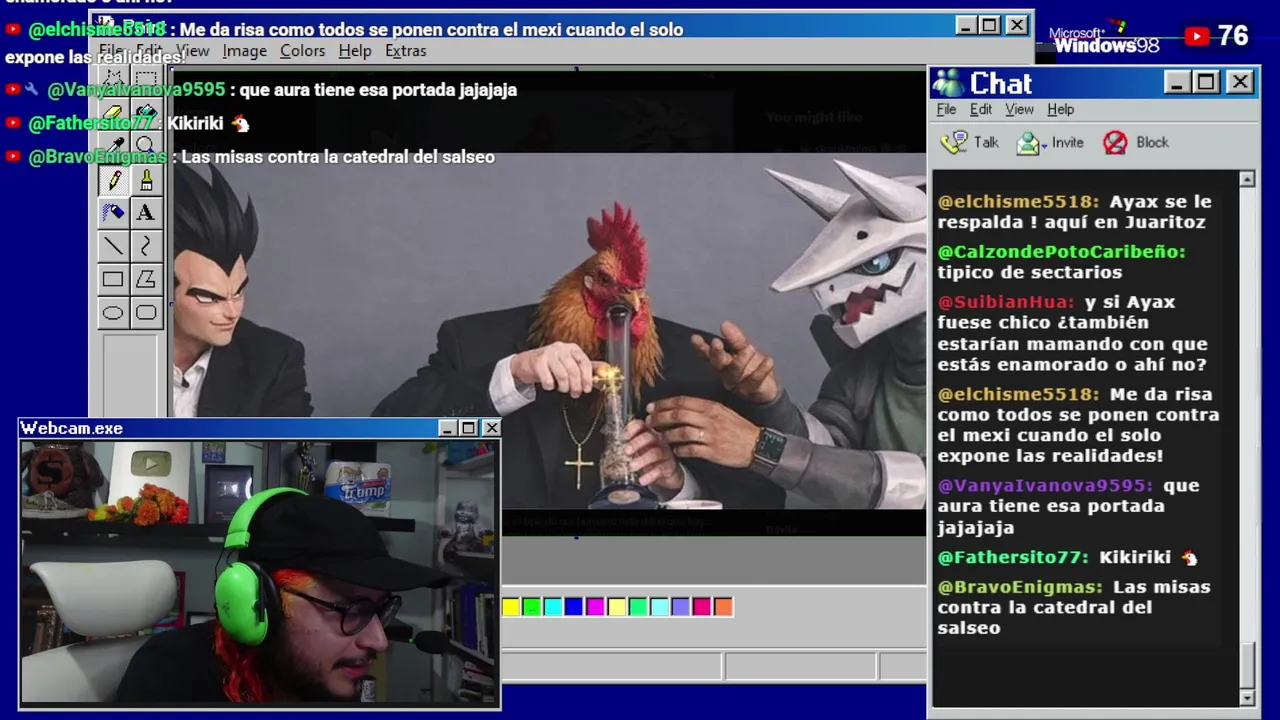Close the Webcam.exe window
The width and height of the screenshot is (1280, 720).
[x=491, y=428]
